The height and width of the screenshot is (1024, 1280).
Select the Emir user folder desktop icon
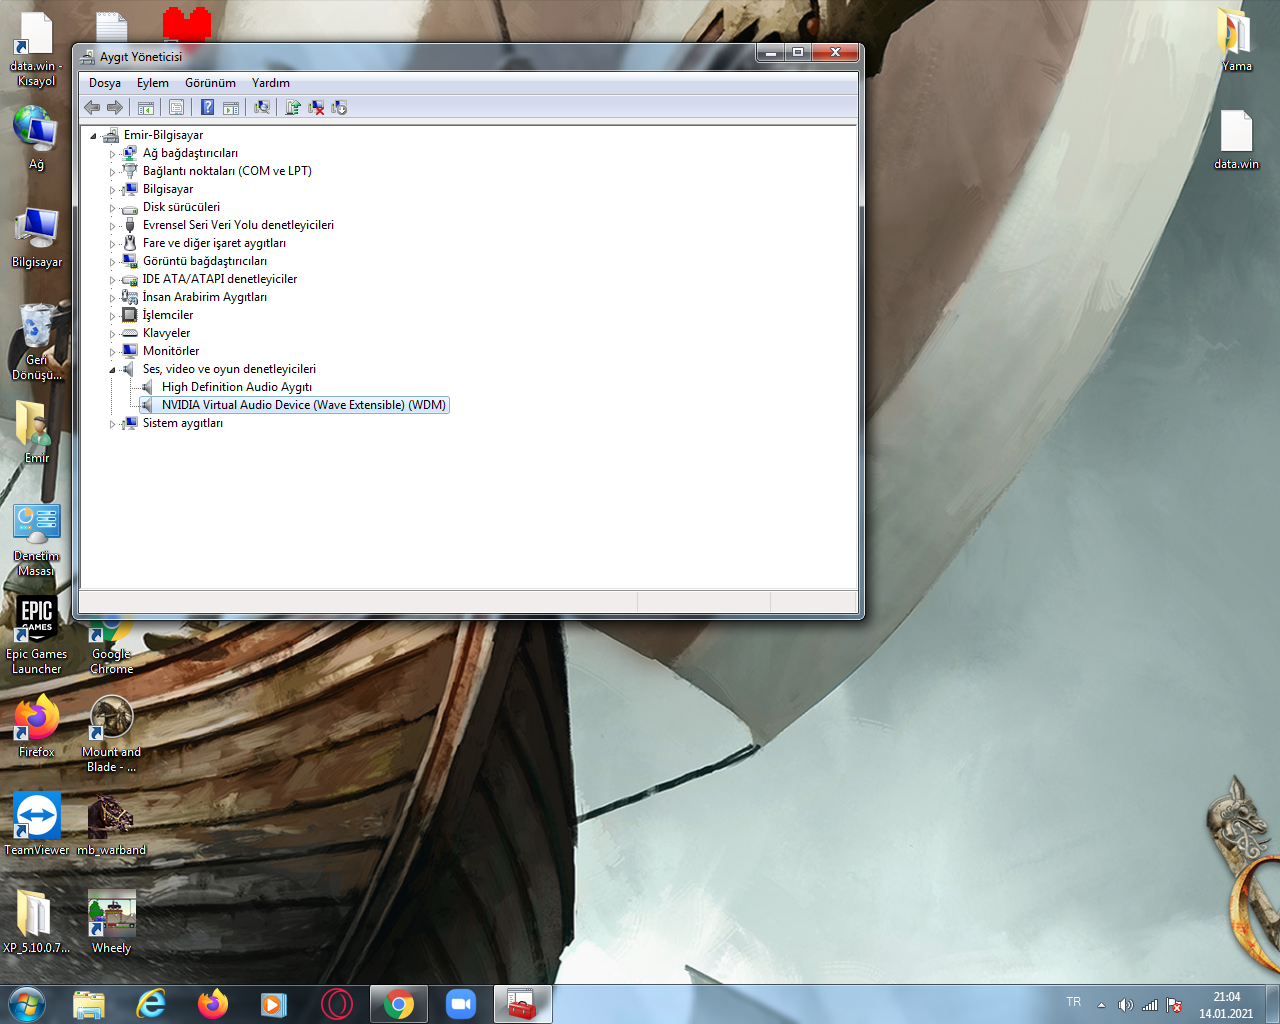coord(37,432)
